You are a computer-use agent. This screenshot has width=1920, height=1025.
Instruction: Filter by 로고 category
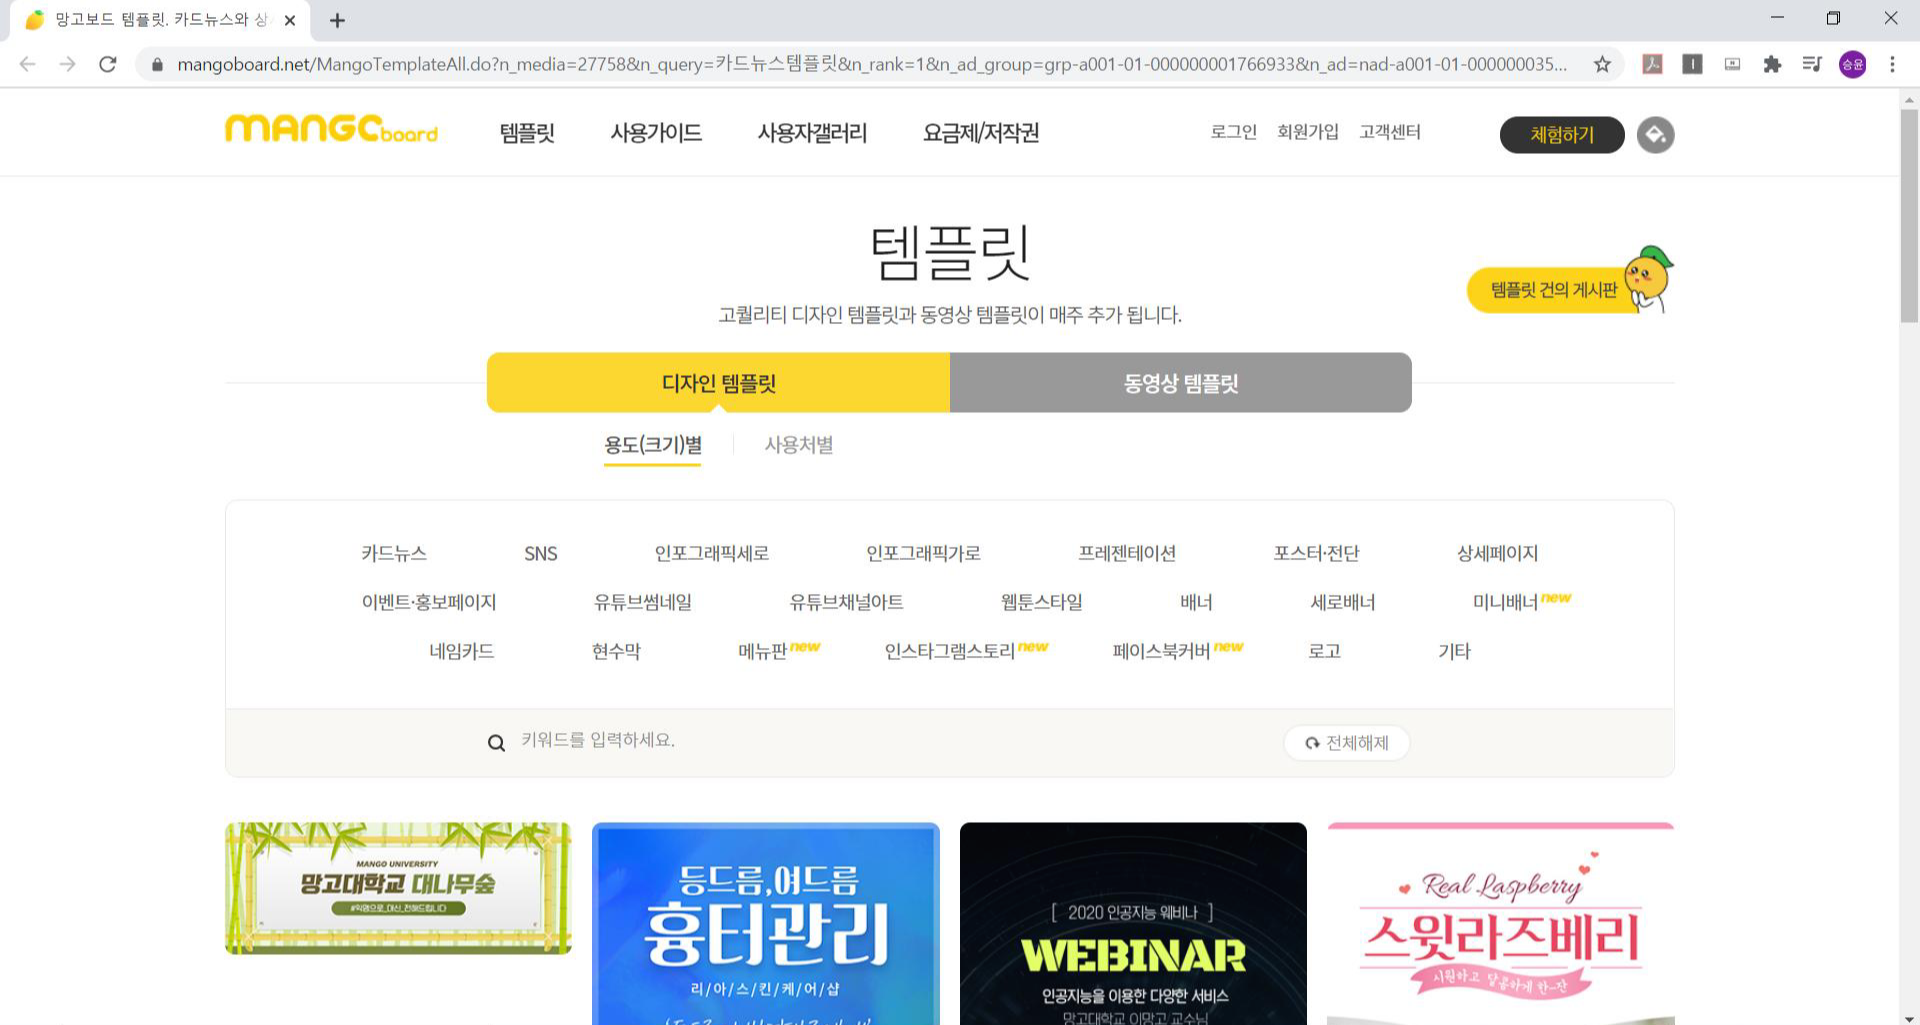tap(1325, 651)
